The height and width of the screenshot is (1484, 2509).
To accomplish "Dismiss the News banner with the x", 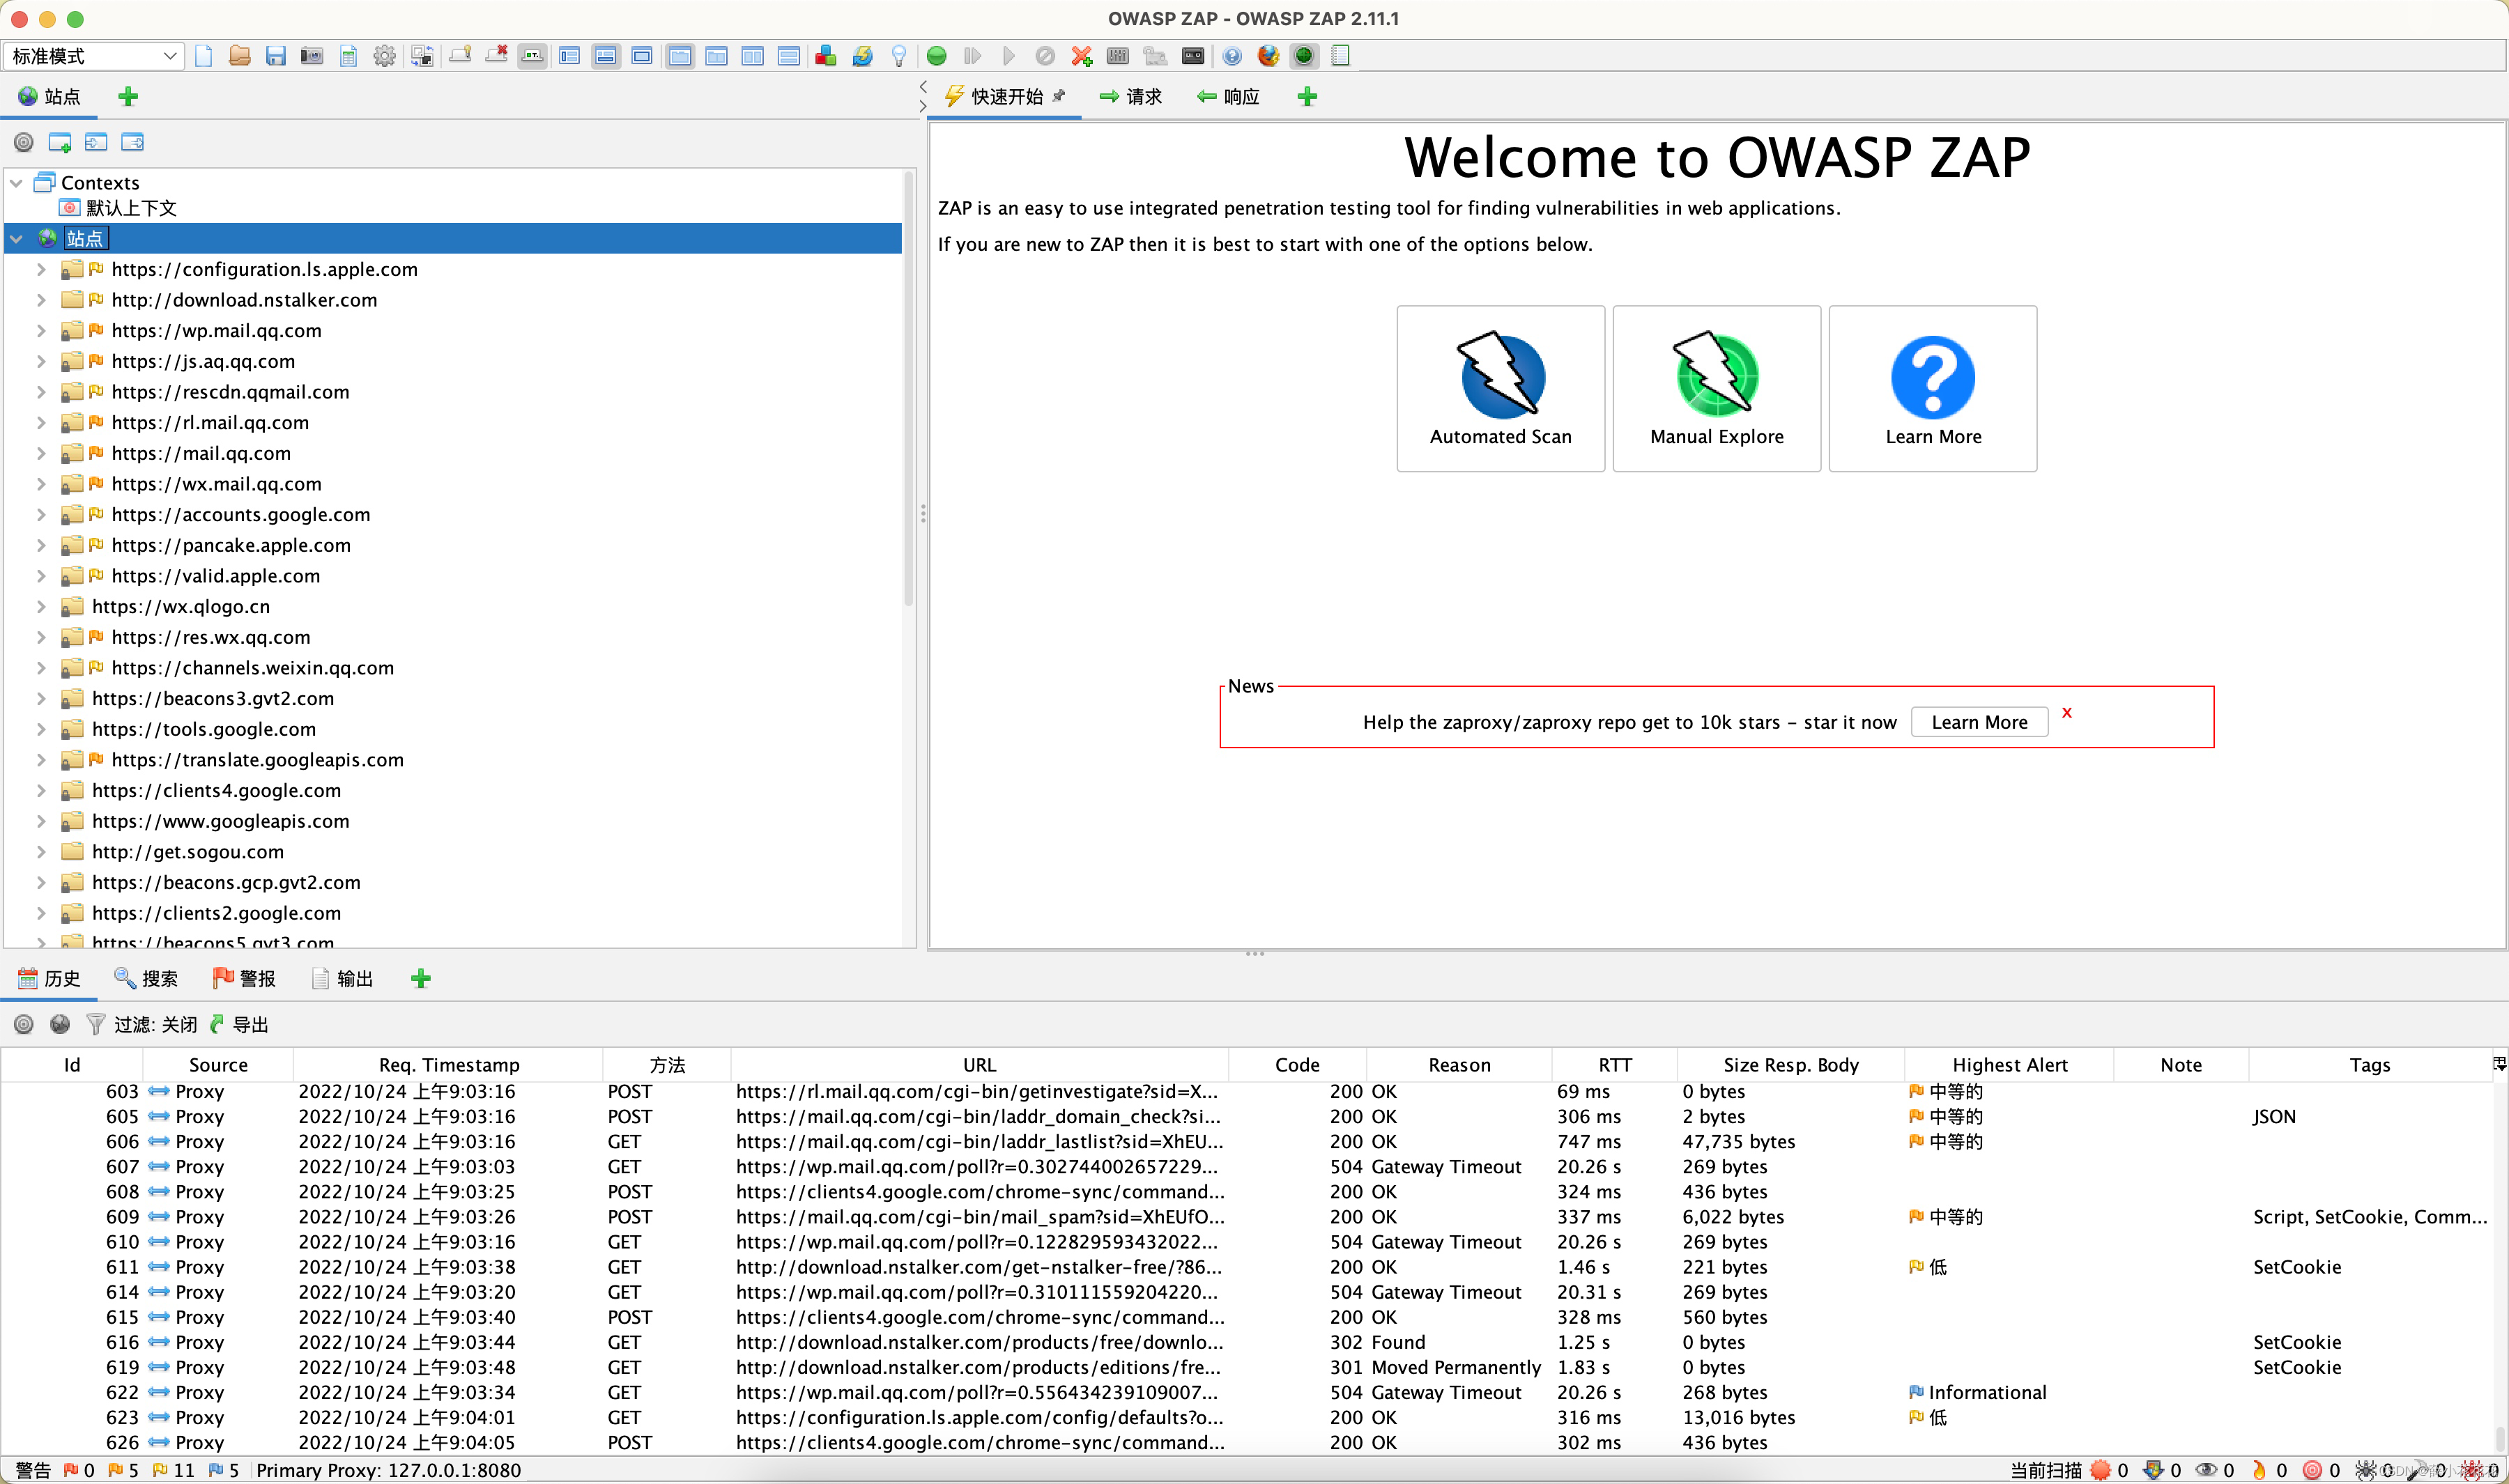I will (x=2067, y=713).
